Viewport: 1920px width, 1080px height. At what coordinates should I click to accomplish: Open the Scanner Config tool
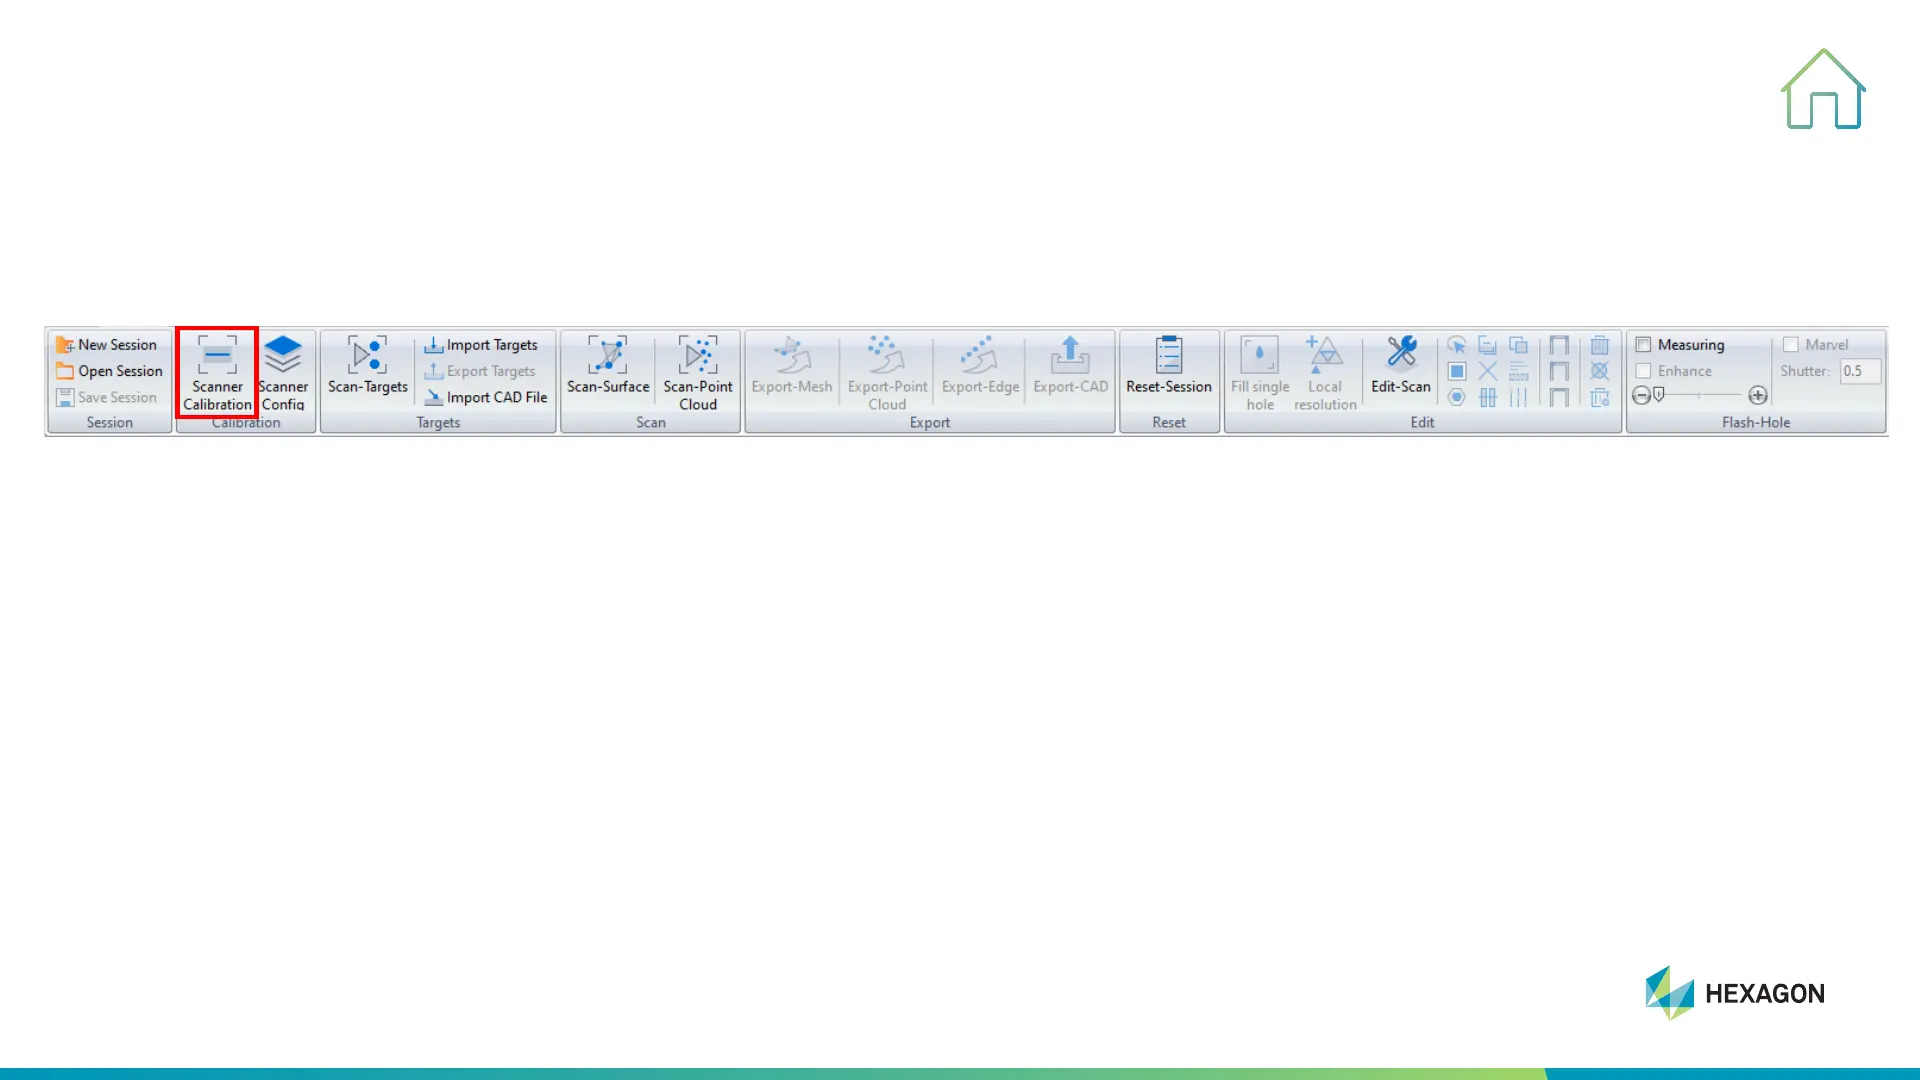[283, 356]
